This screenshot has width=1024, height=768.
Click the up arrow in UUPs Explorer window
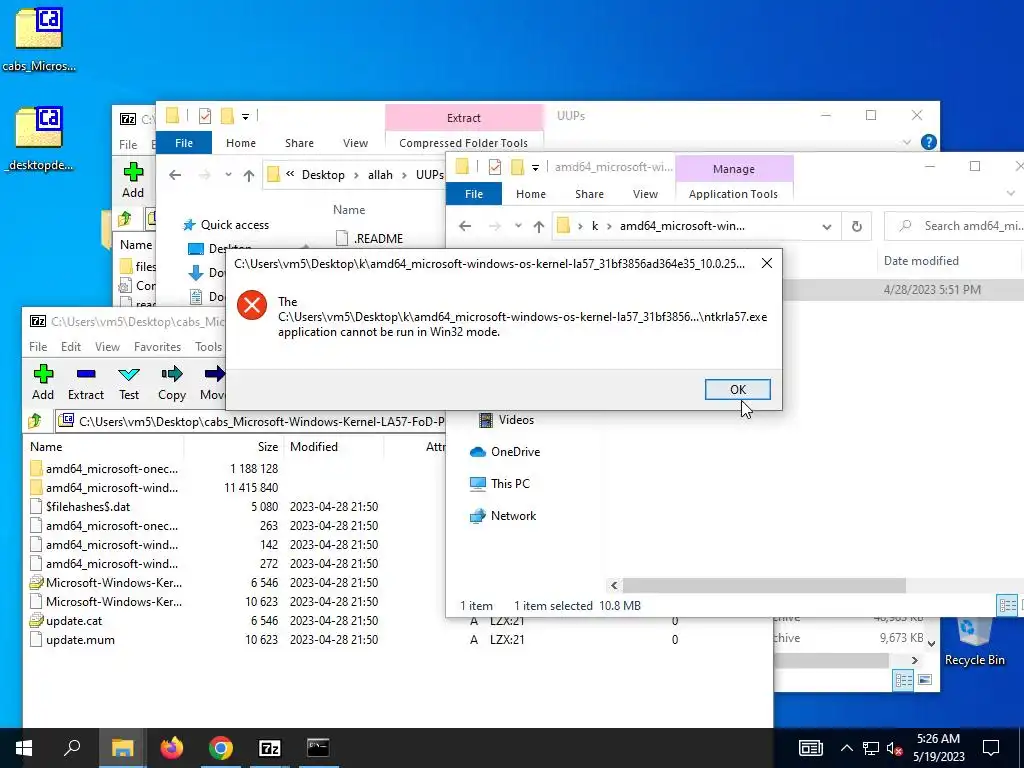pos(249,175)
